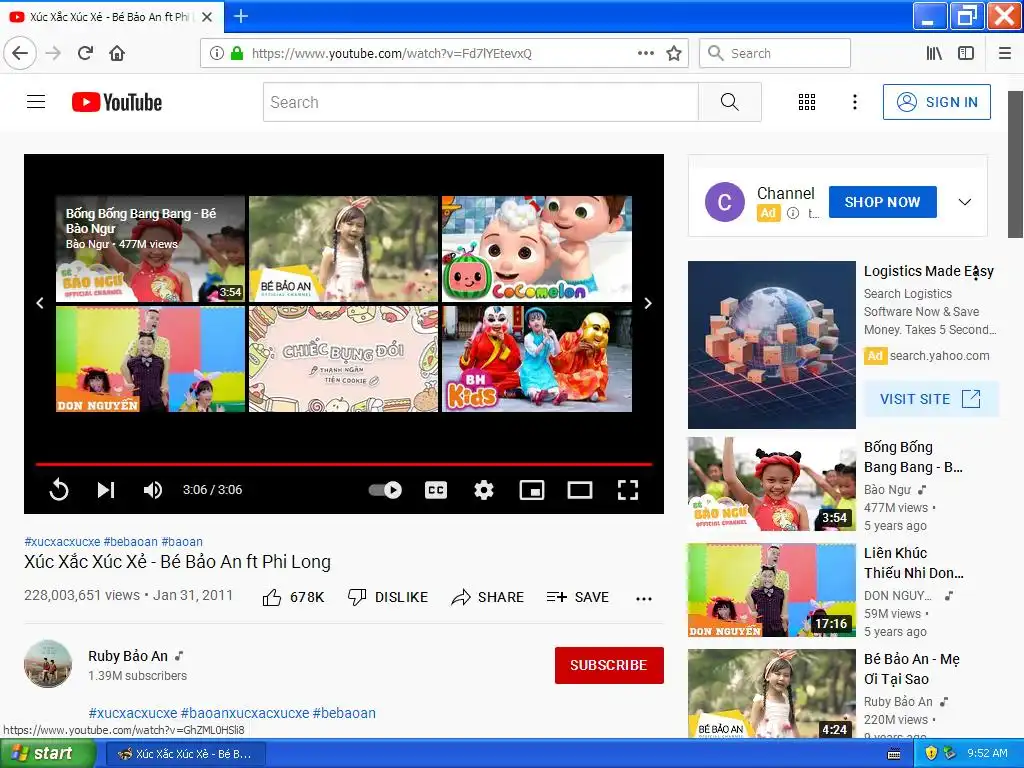Open Bống Bống Bang Bang sidebar video
Image resolution: width=1024 pixels, height=768 pixels.
772,484
